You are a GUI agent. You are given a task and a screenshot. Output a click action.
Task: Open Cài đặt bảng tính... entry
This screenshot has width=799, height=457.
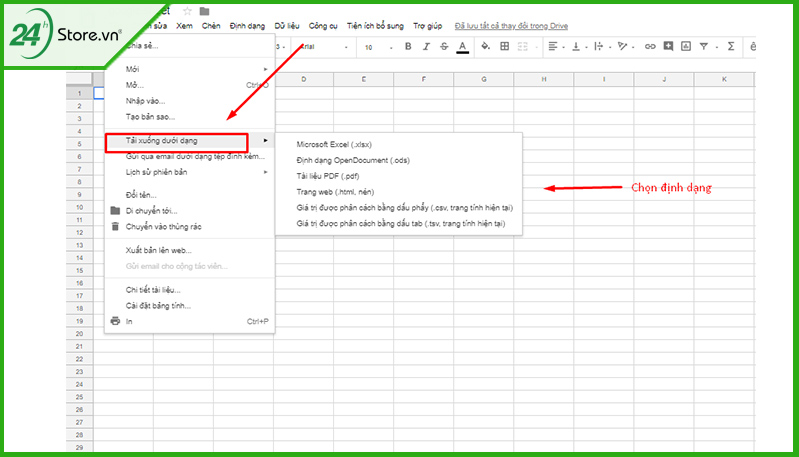(x=190, y=306)
